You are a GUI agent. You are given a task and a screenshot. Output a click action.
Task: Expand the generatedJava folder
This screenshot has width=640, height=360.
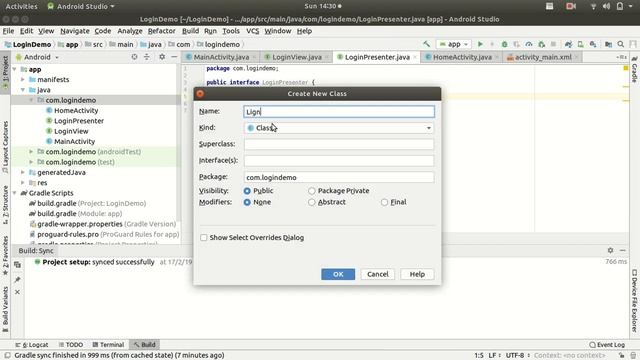point(23,172)
